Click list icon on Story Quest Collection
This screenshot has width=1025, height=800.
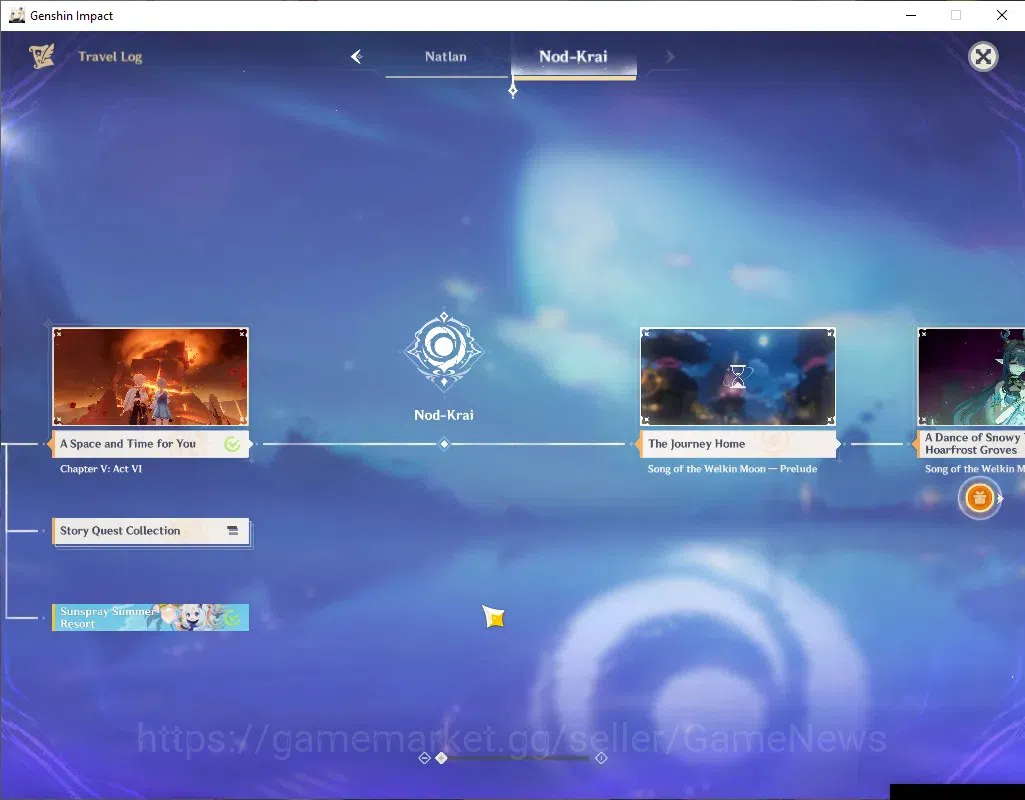[x=233, y=531]
